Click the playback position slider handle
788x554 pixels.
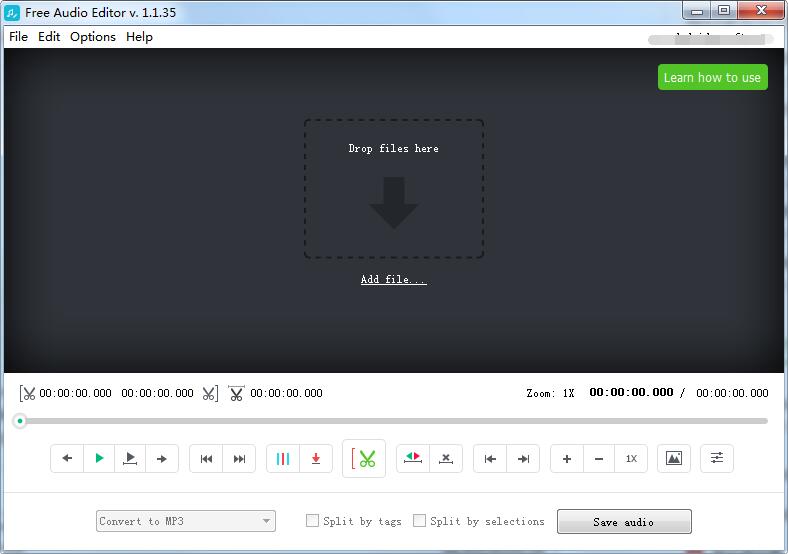pyautogui.click(x=20, y=421)
